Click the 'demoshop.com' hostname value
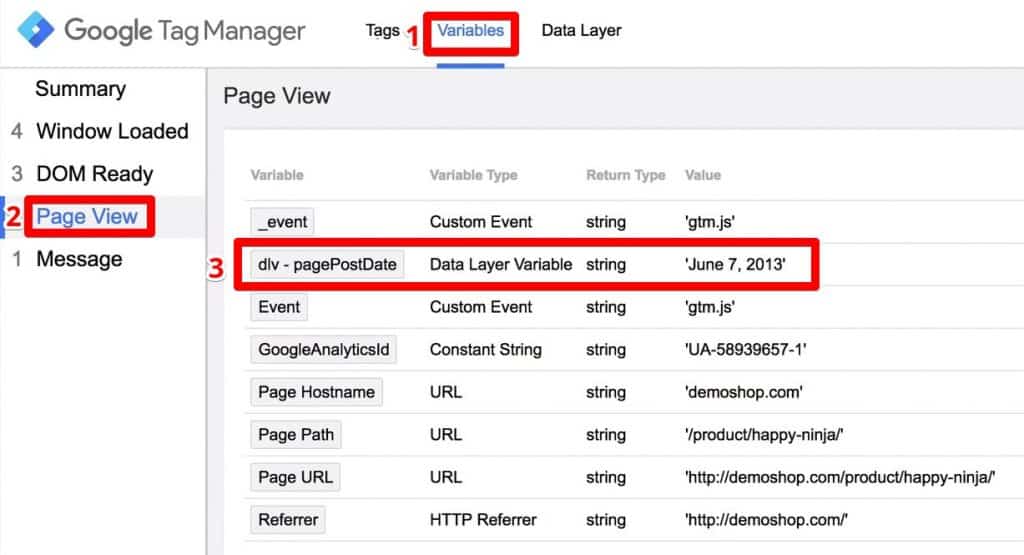The image size is (1024, 555). pos(743,392)
